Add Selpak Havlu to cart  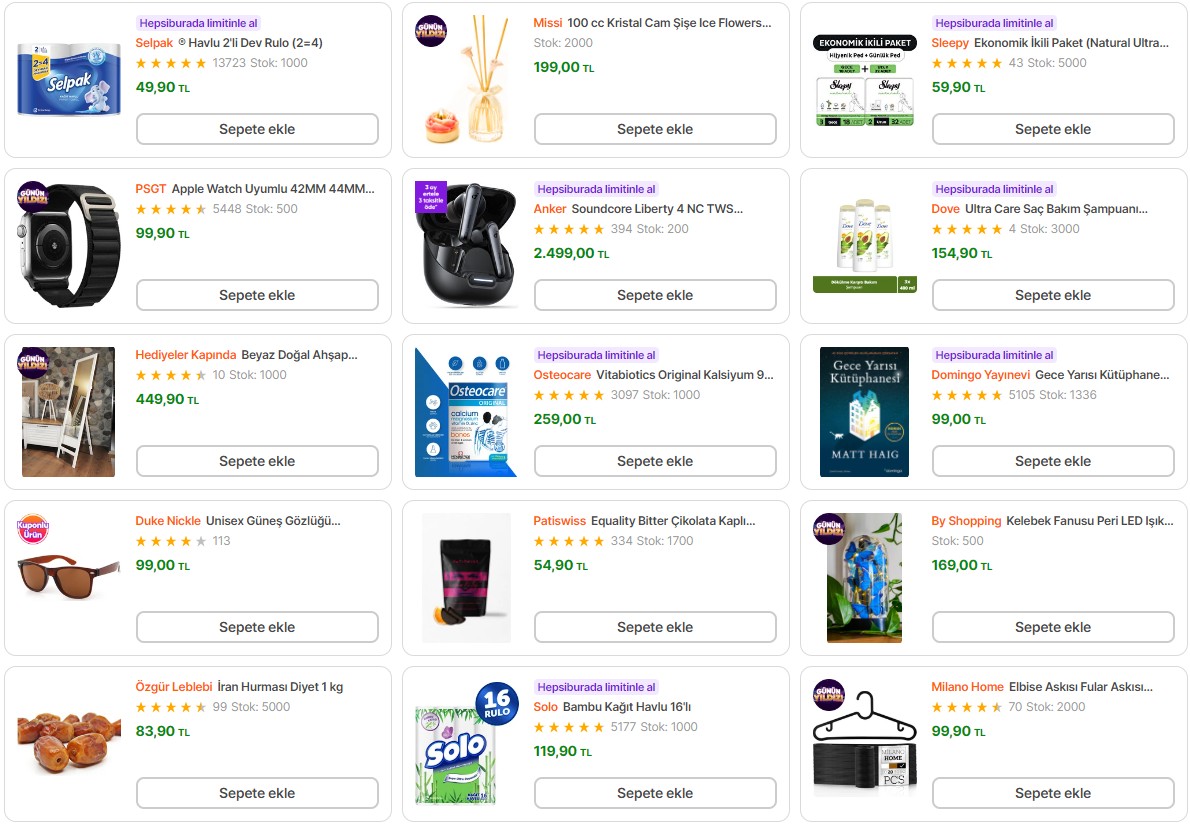[257, 129]
